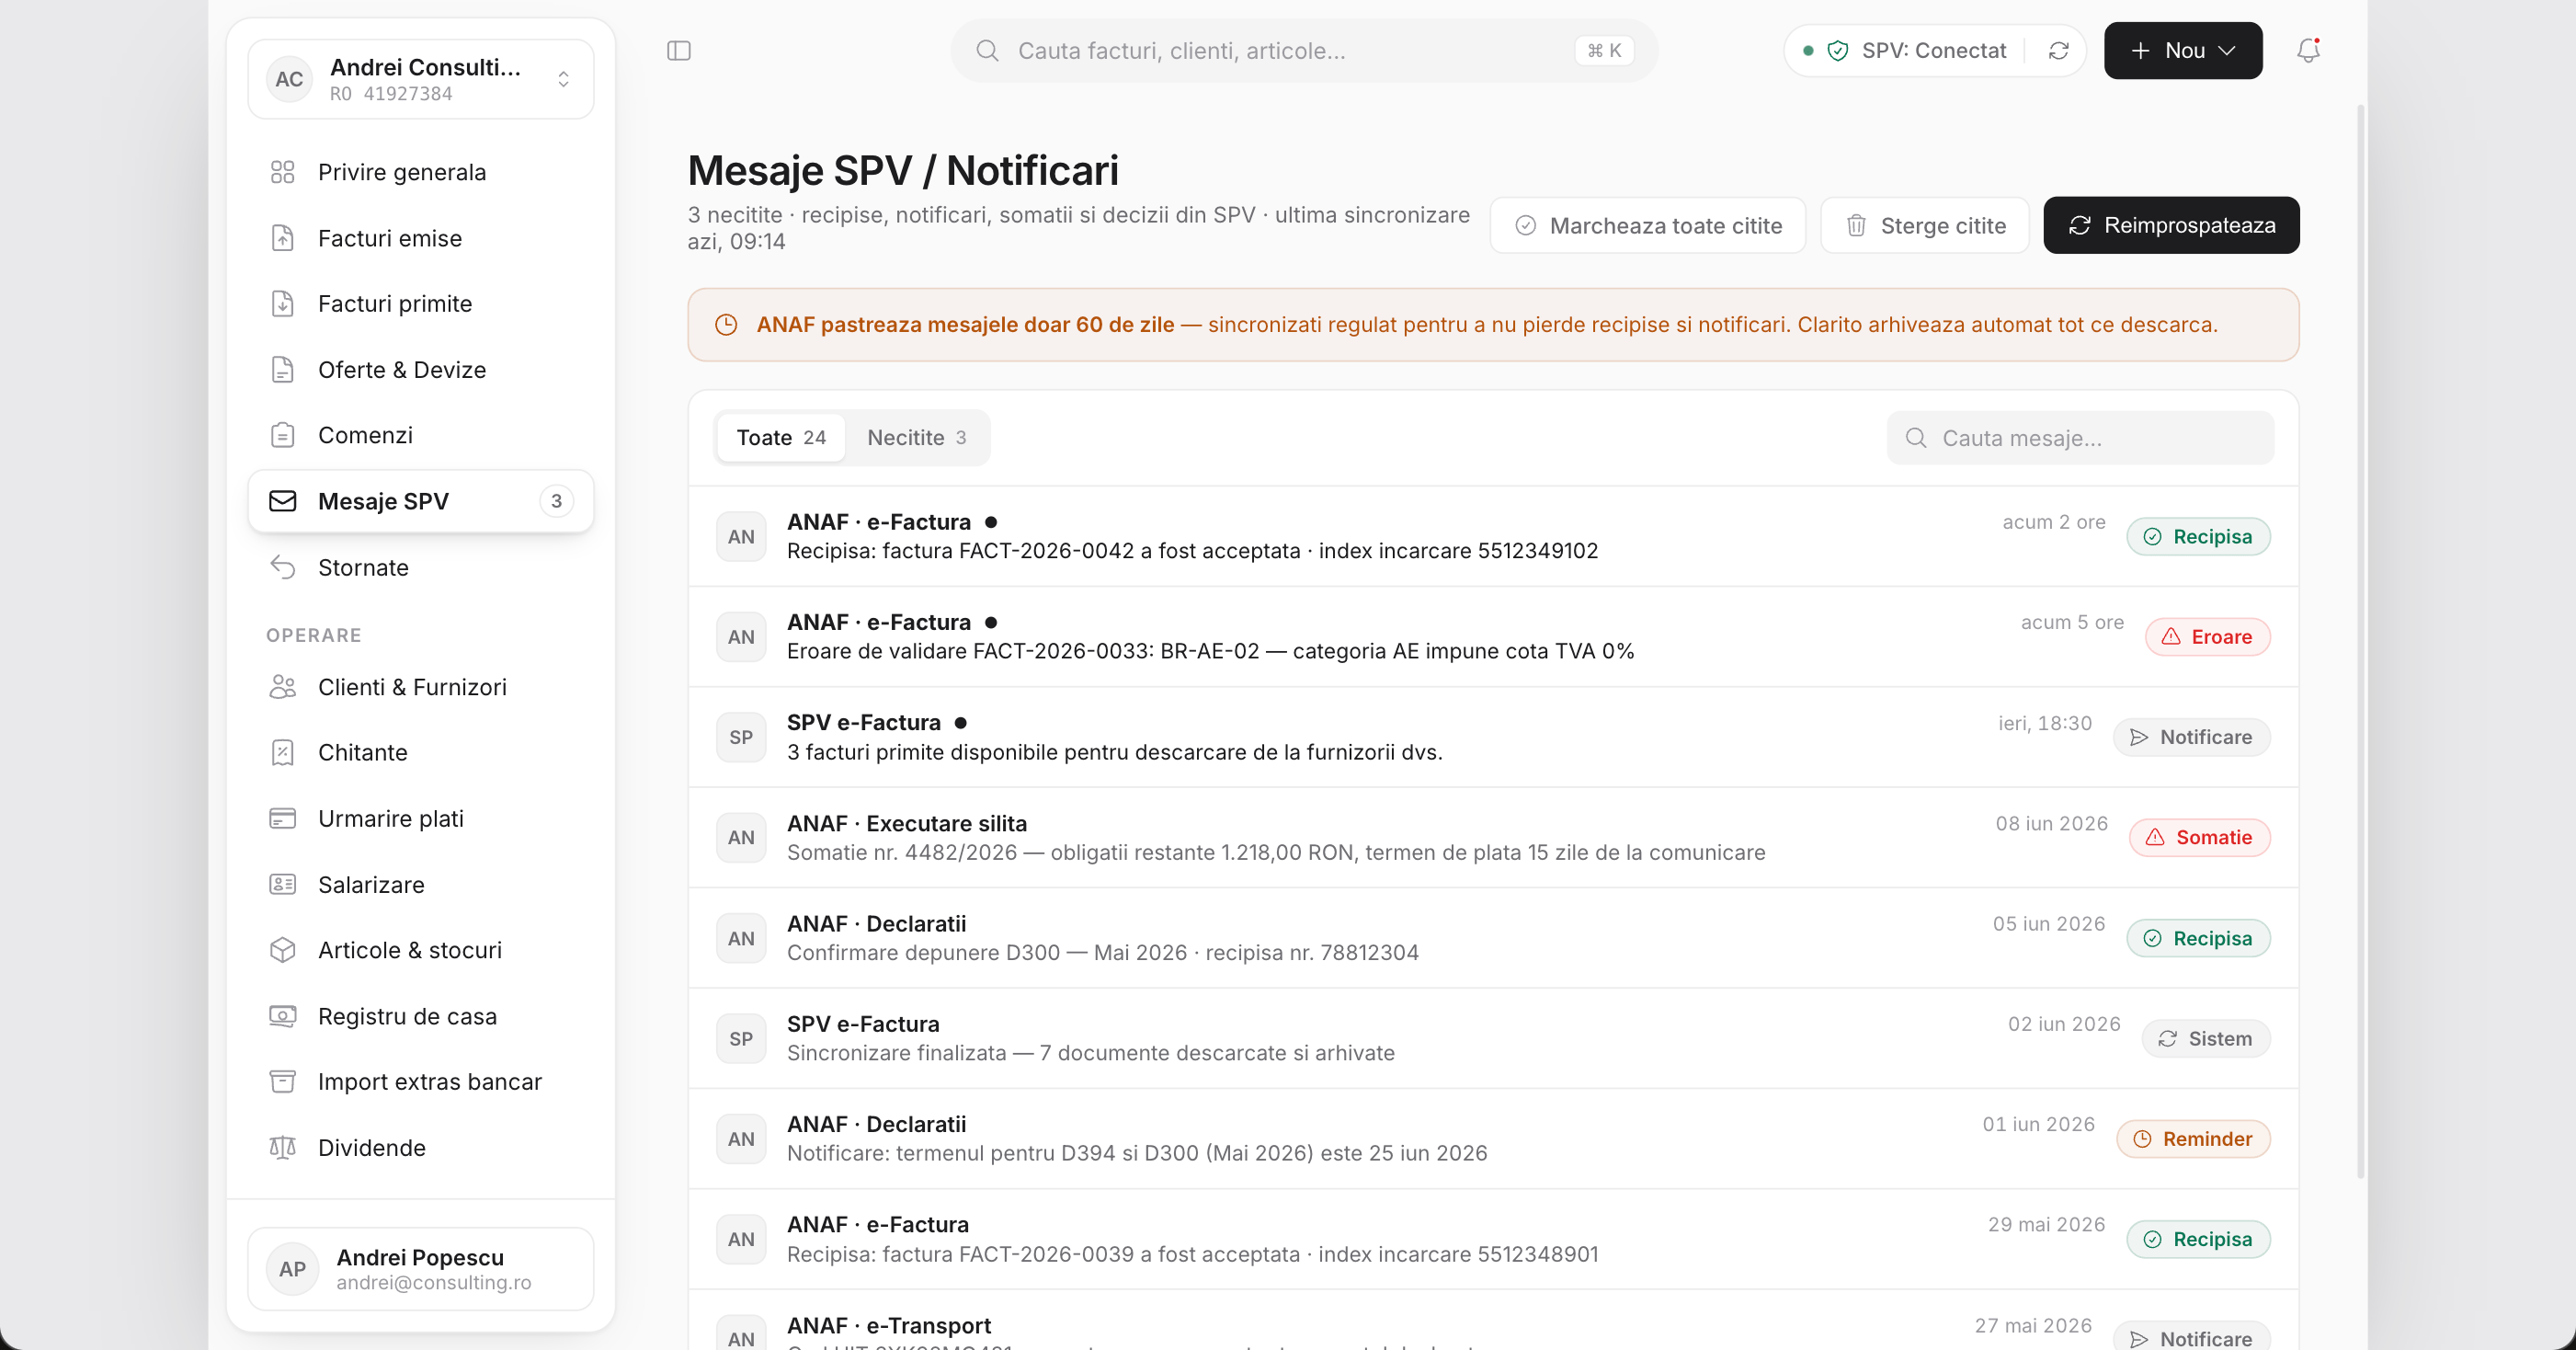Viewport: 2576px width, 1350px height.
Task: Click the page vertical scrollbar
Action: [2360, 640]
